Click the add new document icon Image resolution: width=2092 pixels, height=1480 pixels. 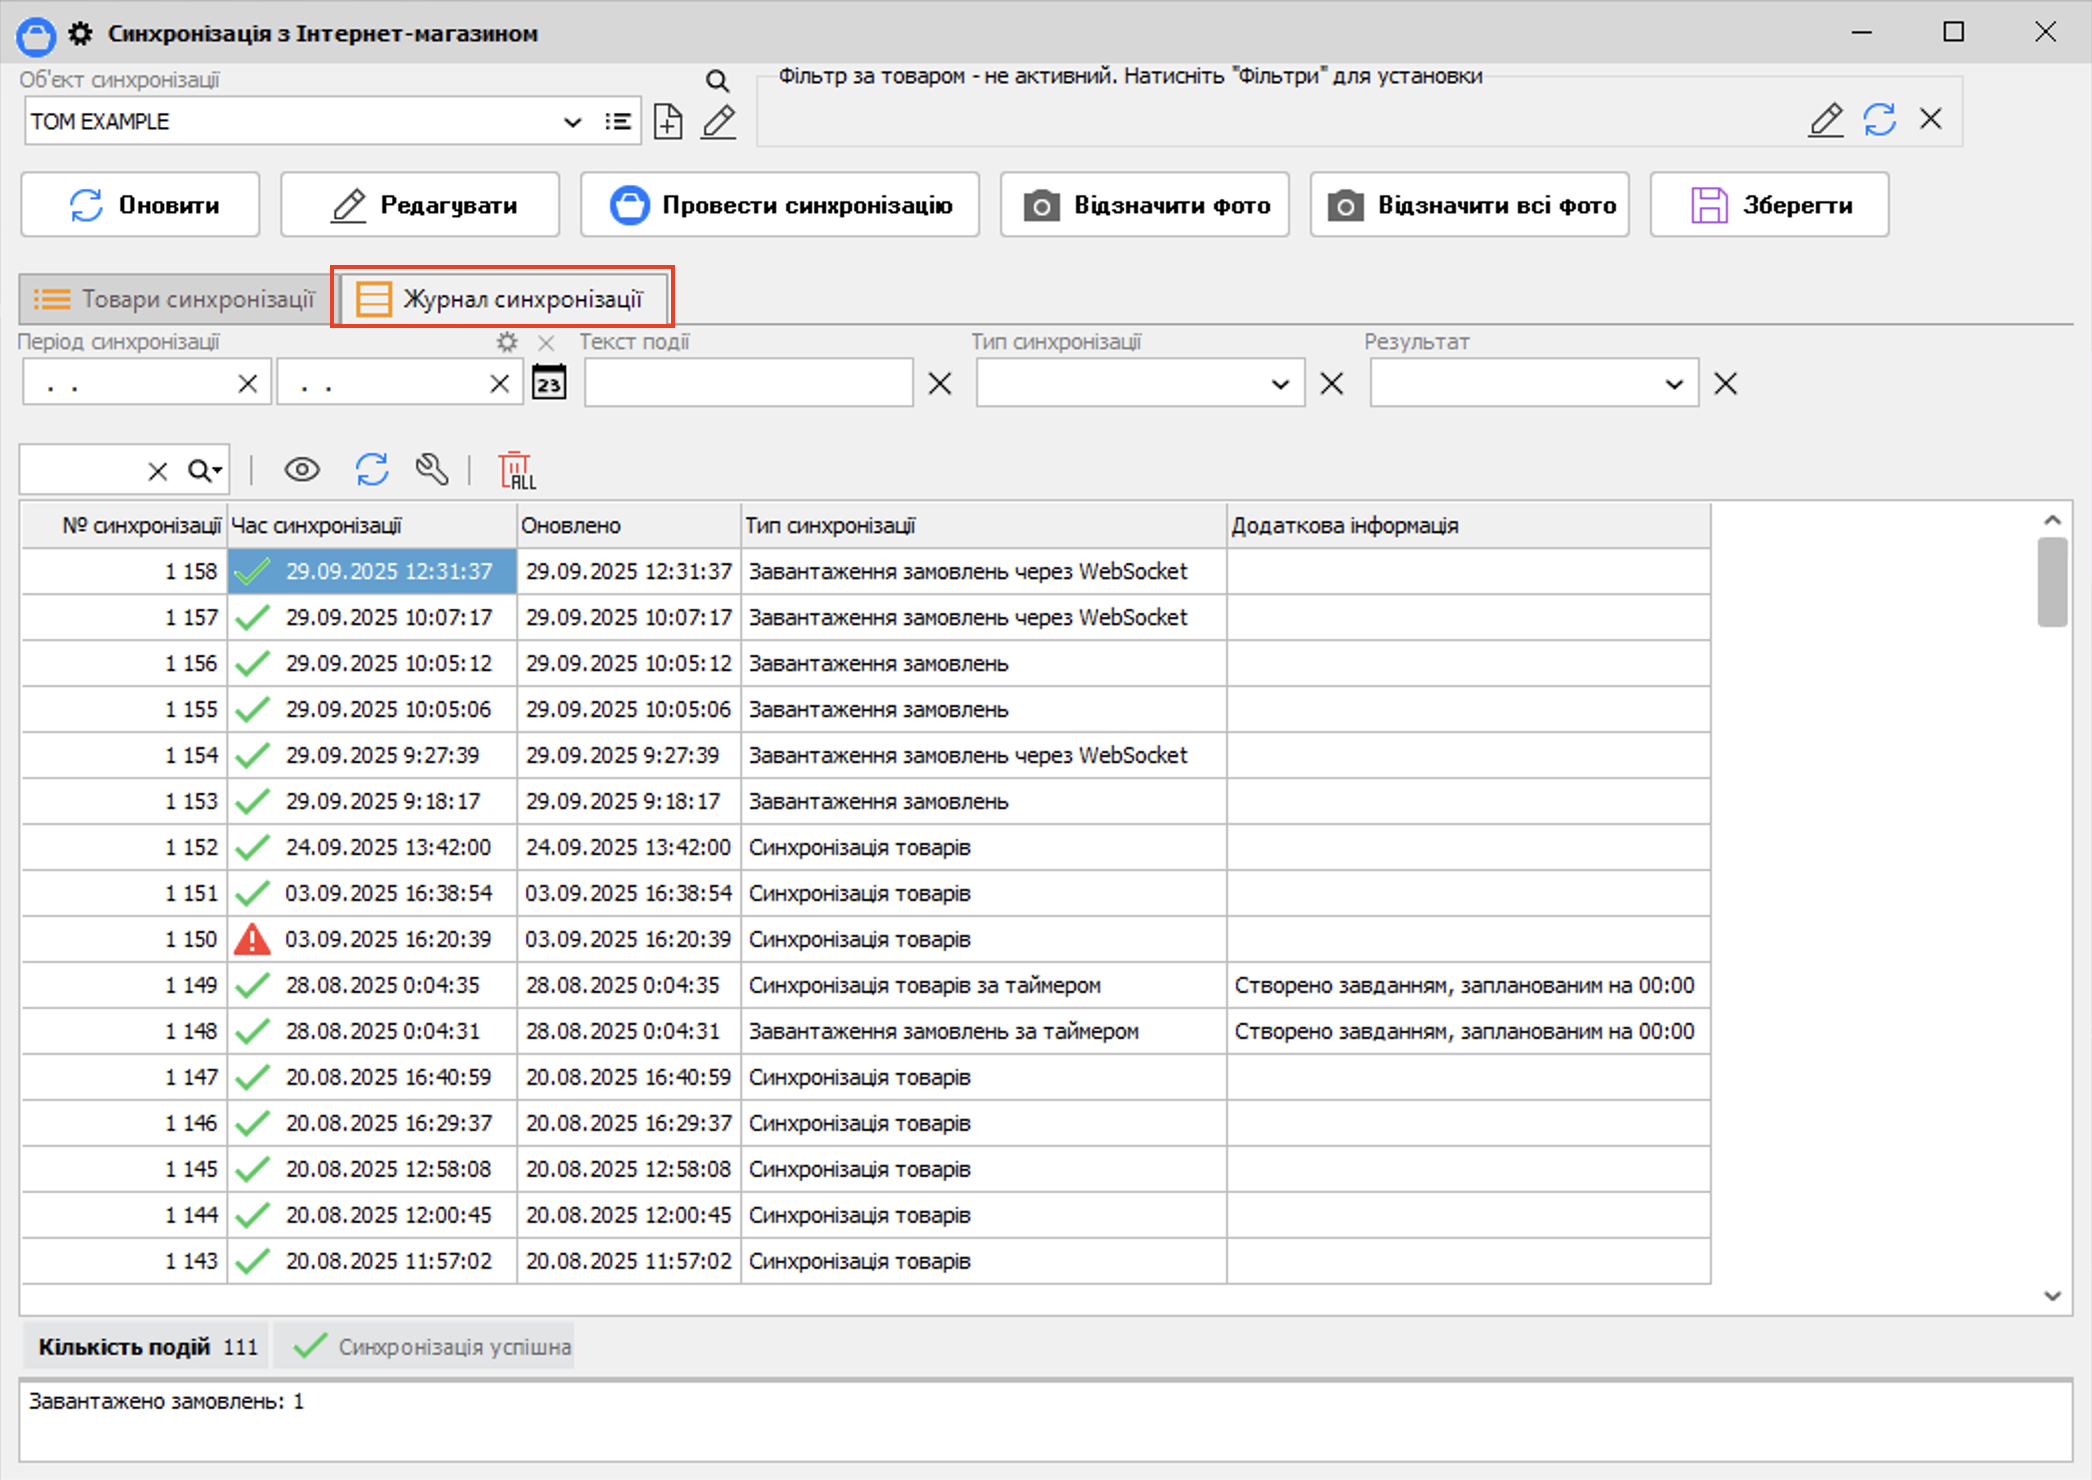pos(668,122)
